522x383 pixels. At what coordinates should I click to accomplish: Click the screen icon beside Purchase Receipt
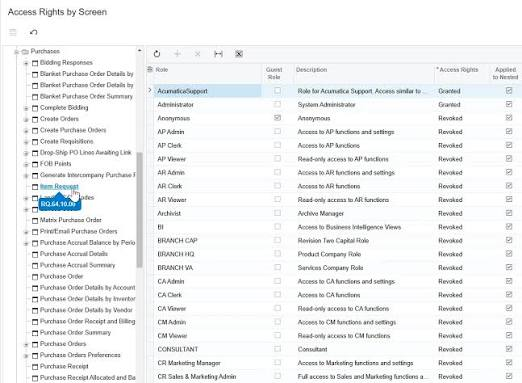coord(35,367)
